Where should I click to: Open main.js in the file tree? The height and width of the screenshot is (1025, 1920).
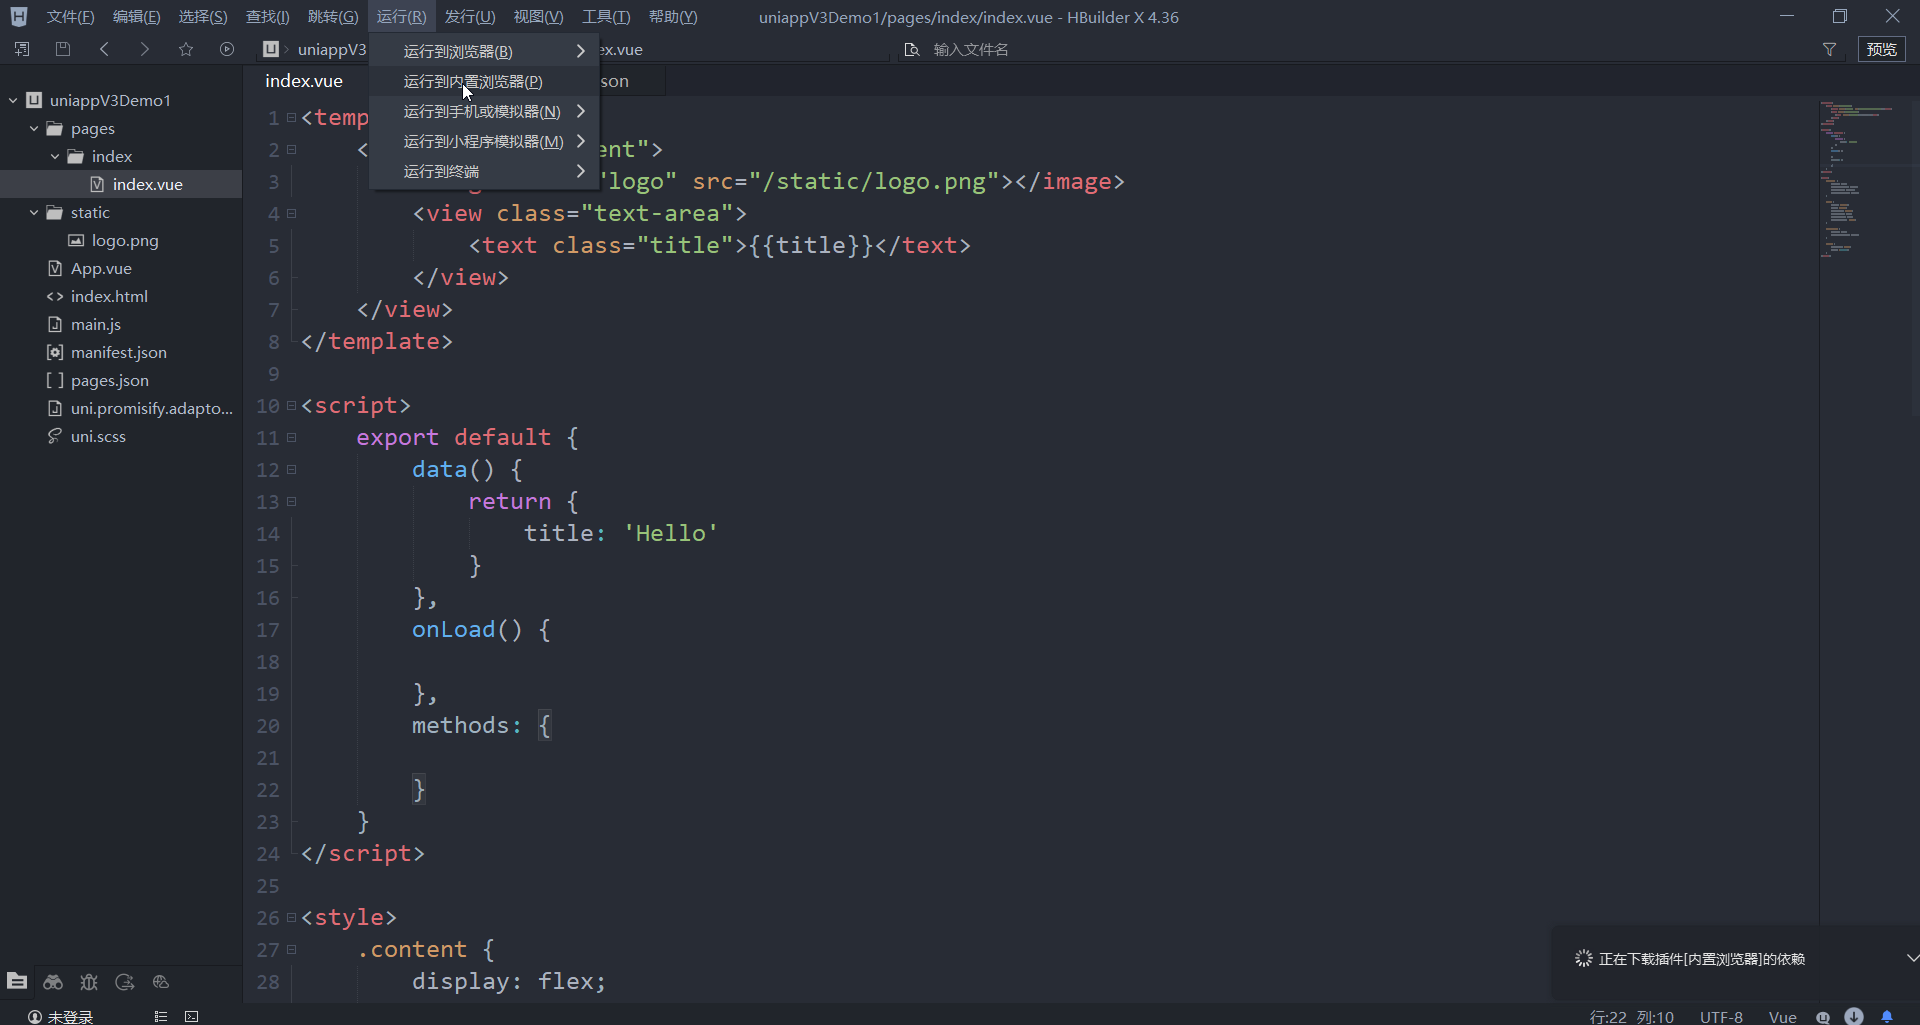tap(96, 324)
